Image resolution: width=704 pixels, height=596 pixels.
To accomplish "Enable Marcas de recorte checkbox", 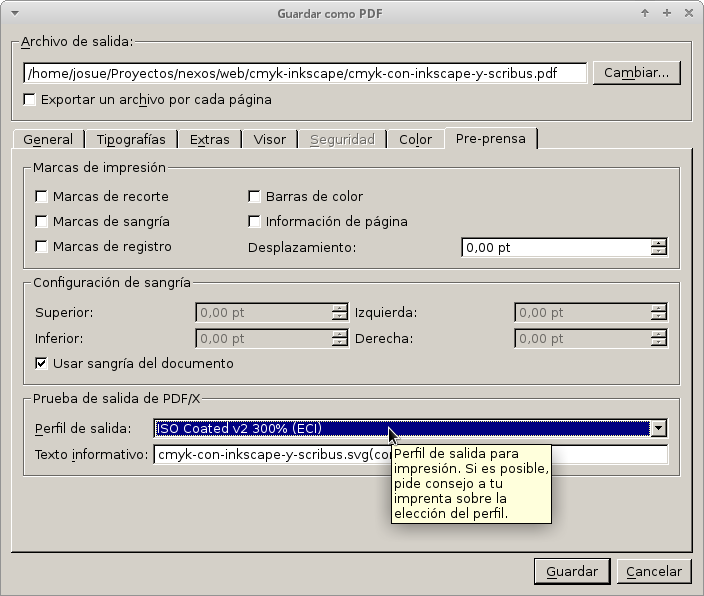I will click(42, 197).
